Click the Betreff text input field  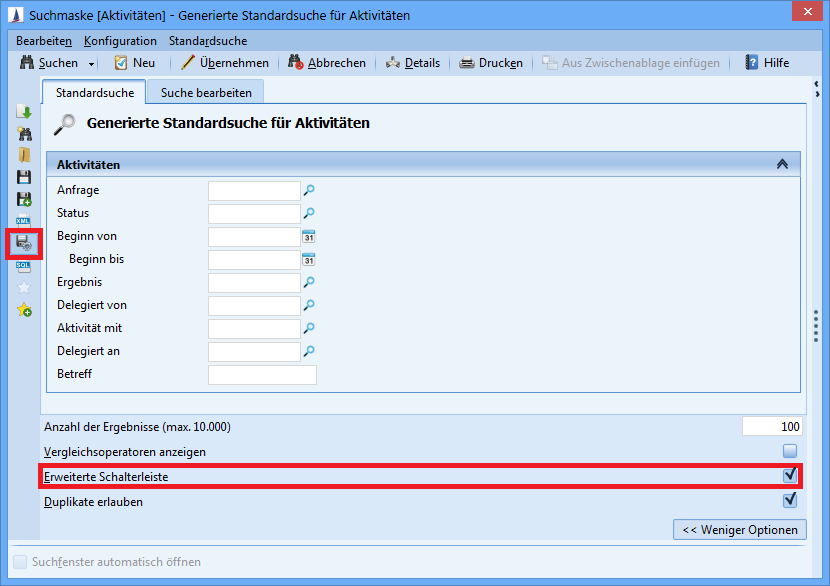262,375
